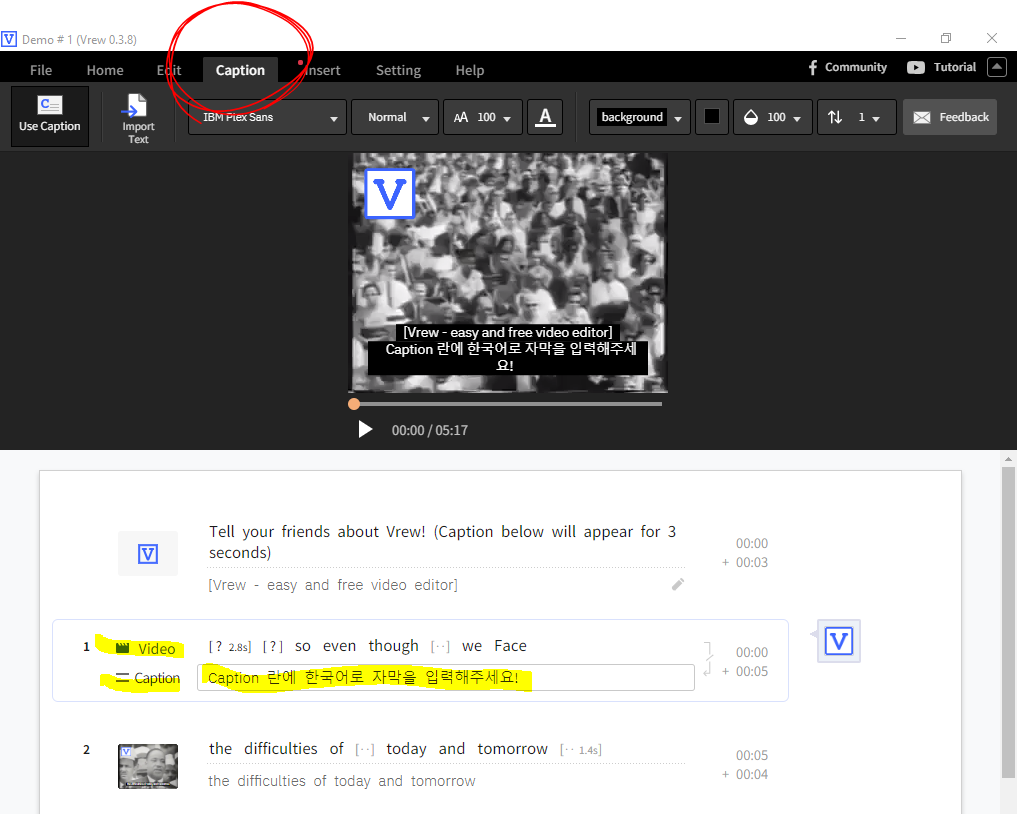Viewport: 1017px width, 814px height.
Task: Open the opacity 100 dropdown
Action: coord(772,117)
